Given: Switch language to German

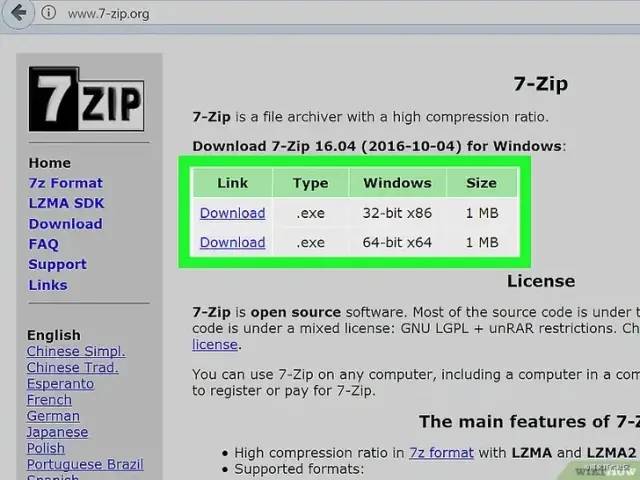Looking at the screenshot, I should click(x=53, y=416).
